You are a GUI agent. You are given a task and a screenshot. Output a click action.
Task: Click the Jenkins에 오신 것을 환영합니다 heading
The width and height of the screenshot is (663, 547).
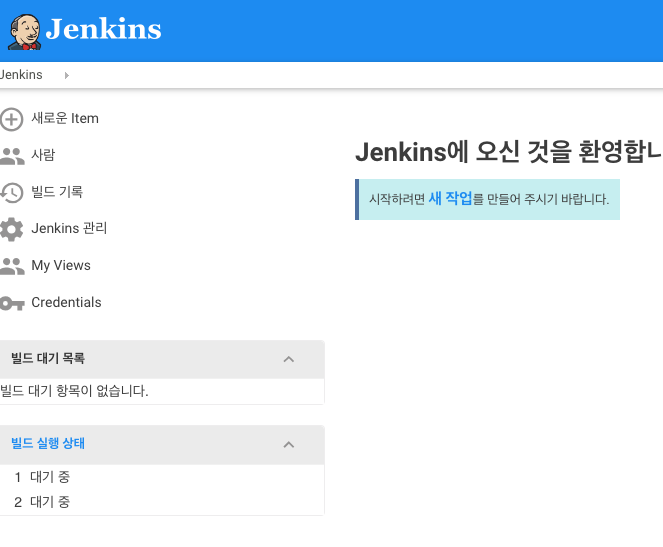tap(509, 152)
